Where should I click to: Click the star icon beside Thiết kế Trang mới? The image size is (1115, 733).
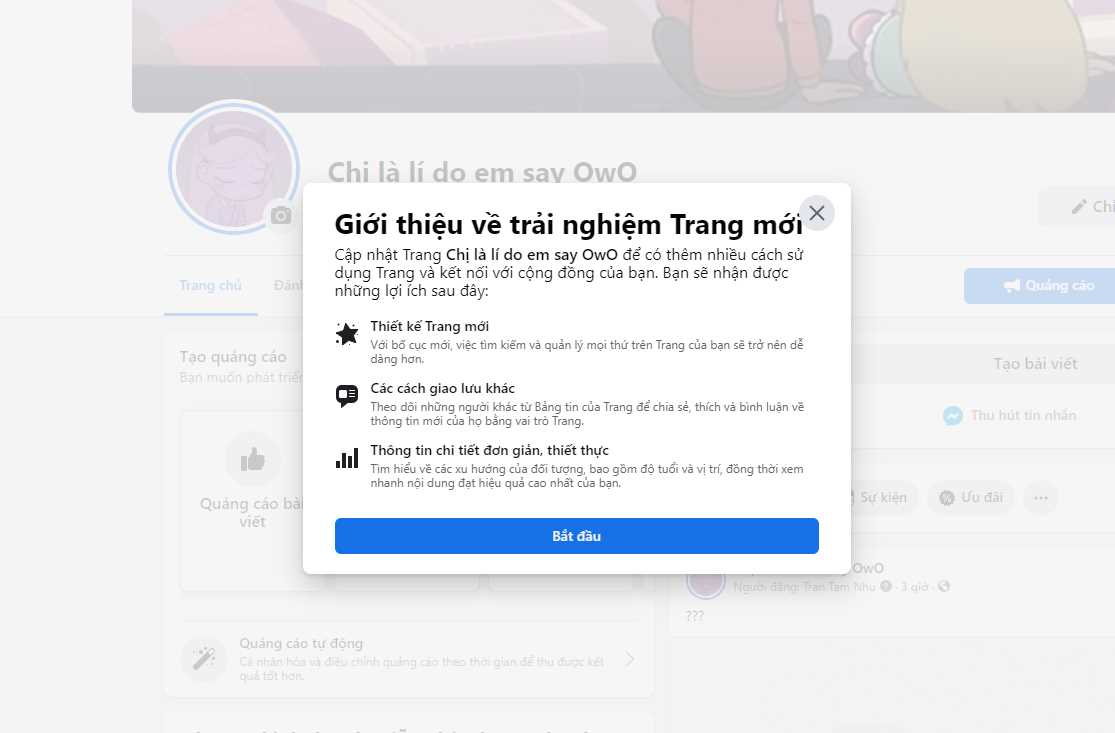click(x=347, y=333)
